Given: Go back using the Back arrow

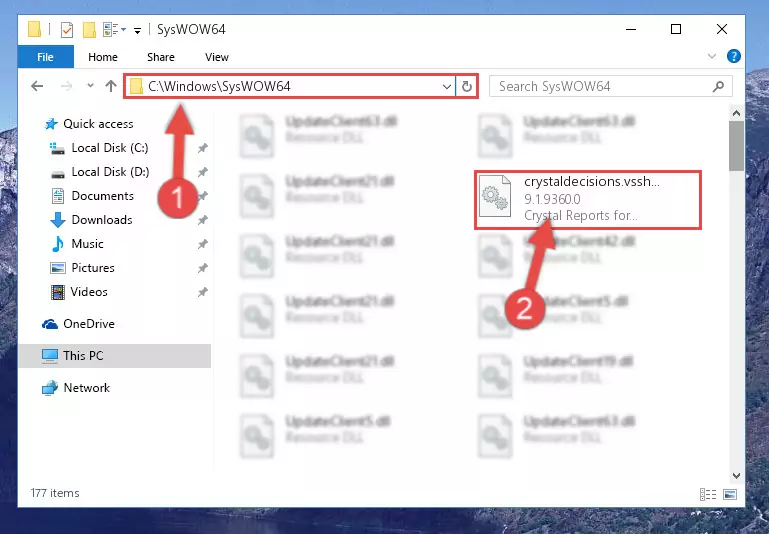Looking at the screenshot, I should [37, 87].
